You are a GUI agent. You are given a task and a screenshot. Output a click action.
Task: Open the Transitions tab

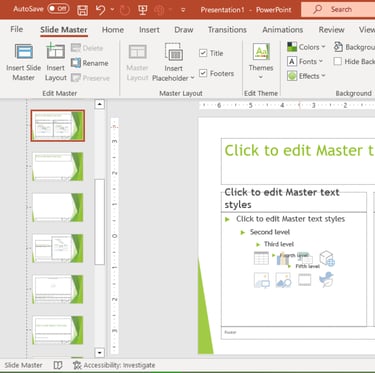tap(227, 30)
